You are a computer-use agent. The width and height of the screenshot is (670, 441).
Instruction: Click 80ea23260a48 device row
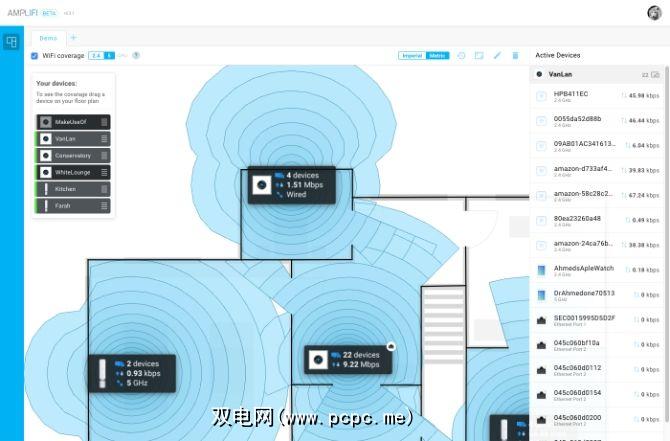(x=598, y=220)
